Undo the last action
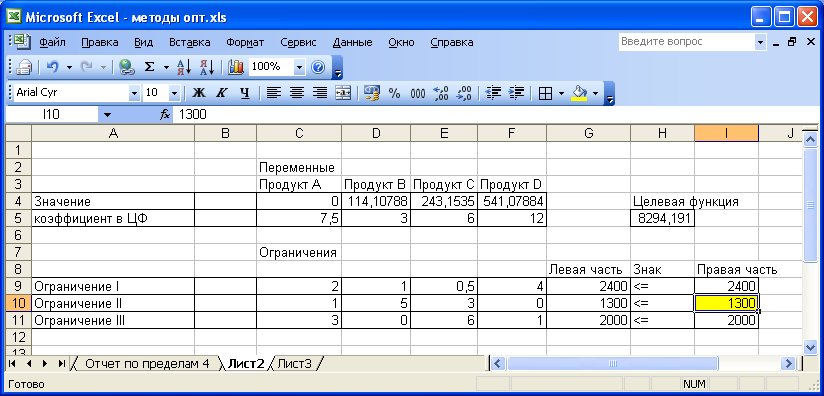824x396 pixels. [52, 67]
